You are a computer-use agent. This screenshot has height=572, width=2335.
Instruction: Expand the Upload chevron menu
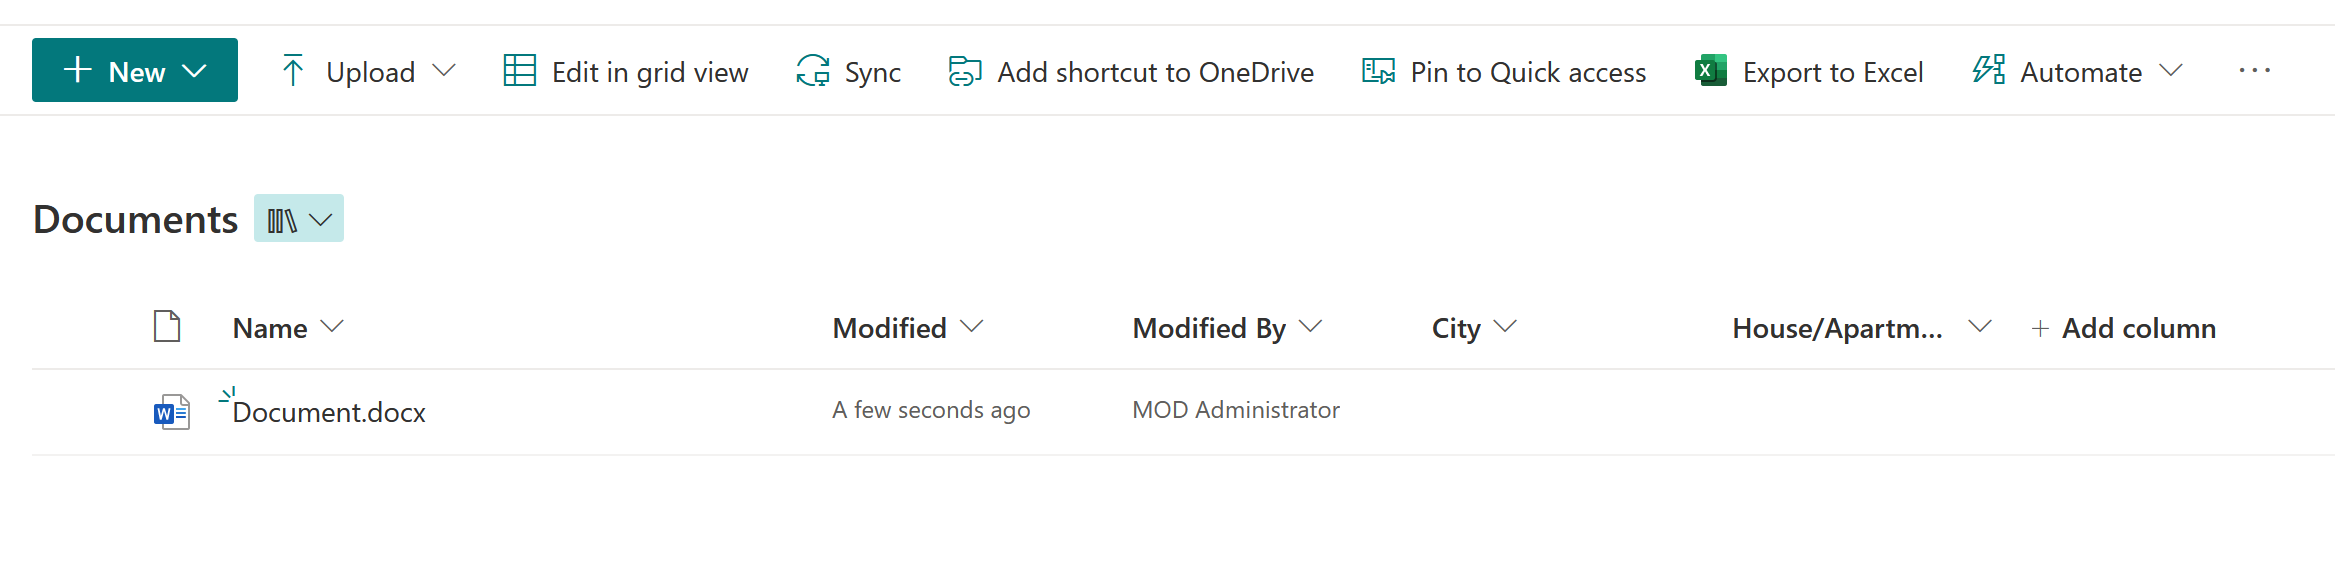pyautogui.click(x=444, y=71)
